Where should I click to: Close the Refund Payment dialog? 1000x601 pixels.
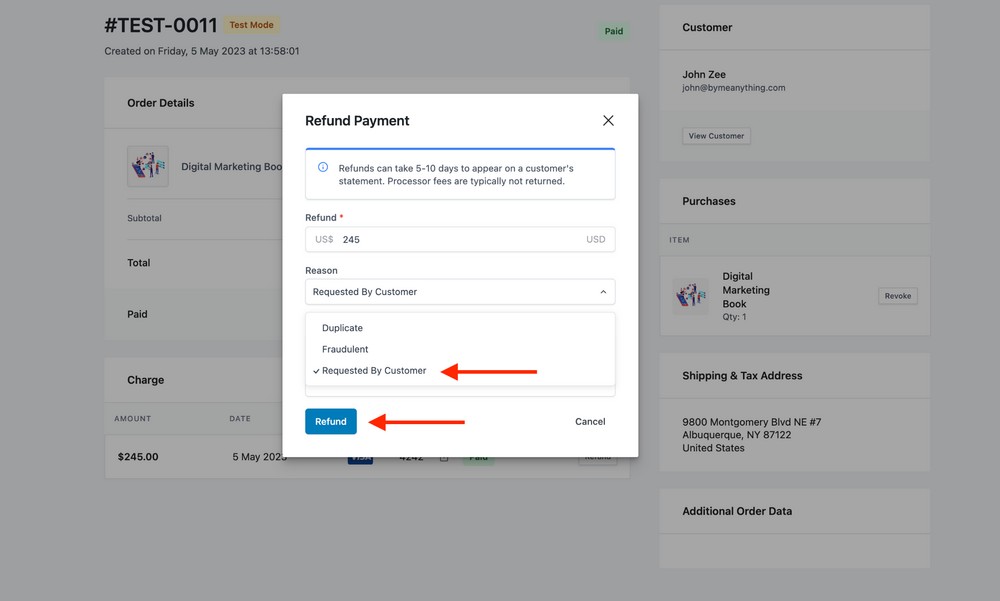tap(607, 119)
